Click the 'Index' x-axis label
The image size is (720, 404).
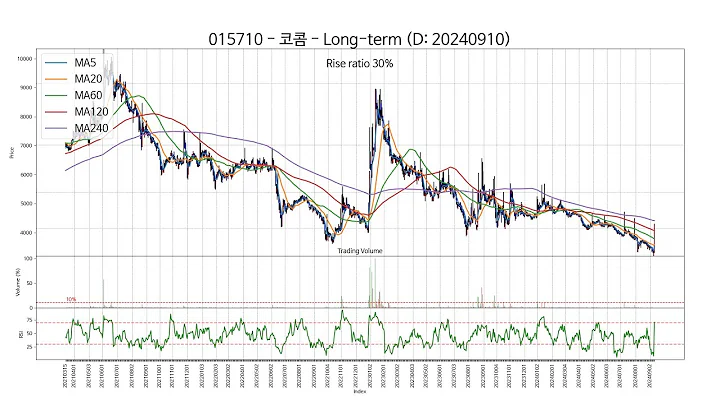[360, 392]
